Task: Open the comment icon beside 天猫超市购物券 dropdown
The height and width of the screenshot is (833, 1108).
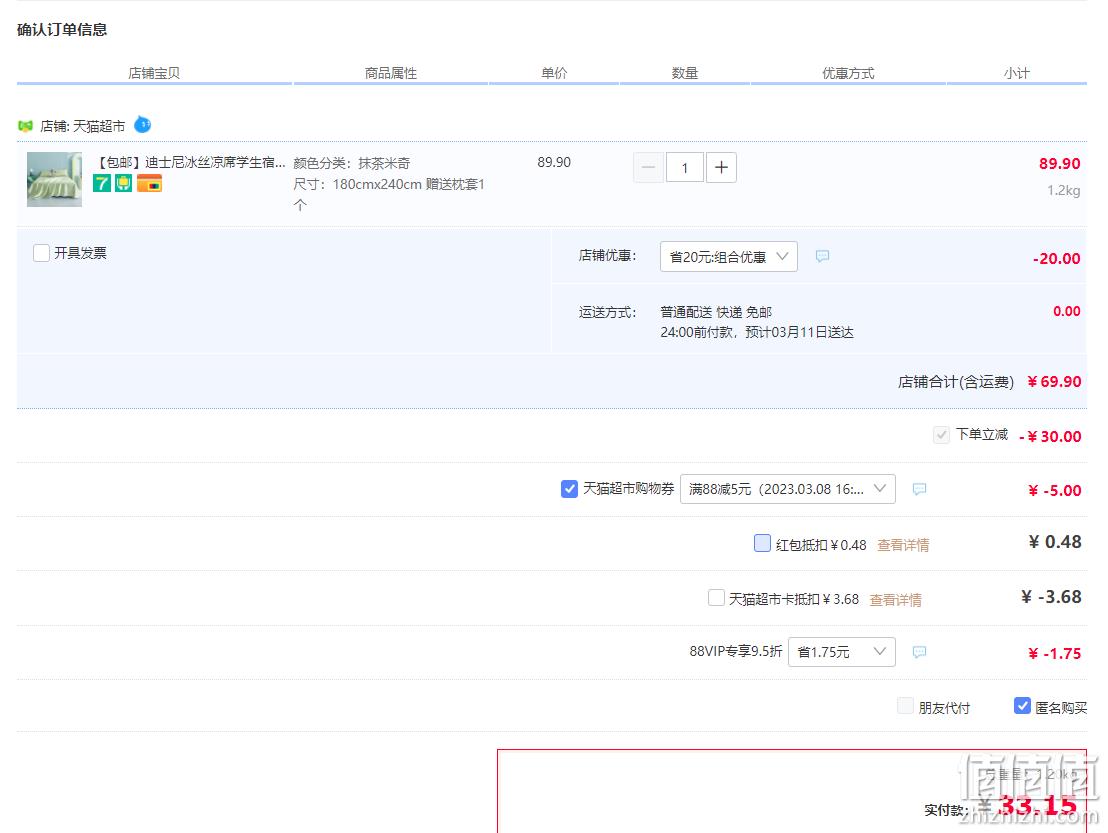Action: [919, 489]
